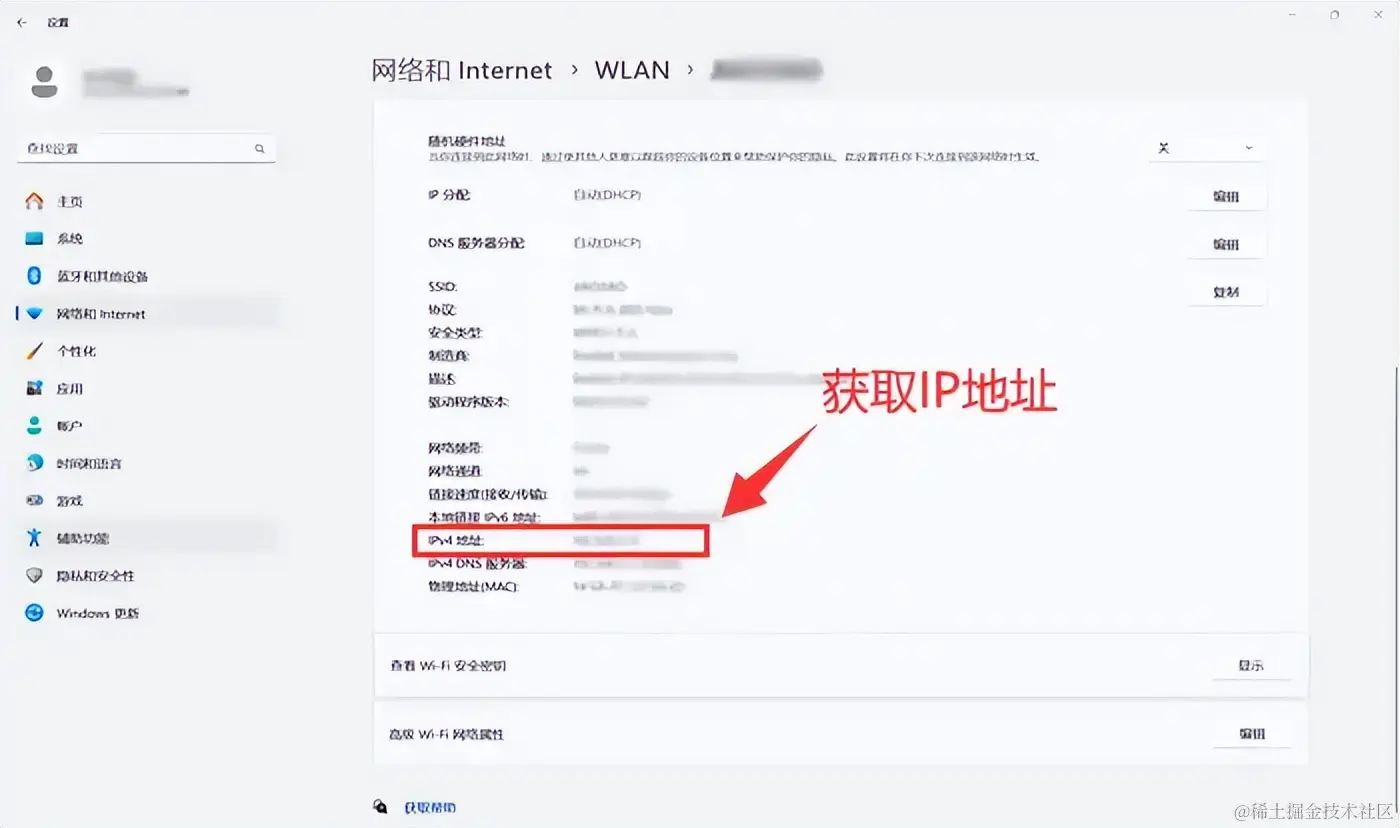The width and height of the screenshot is (1400, 828).
Task: Click the WLAN breadcrumb item
Action: point(632,70)
